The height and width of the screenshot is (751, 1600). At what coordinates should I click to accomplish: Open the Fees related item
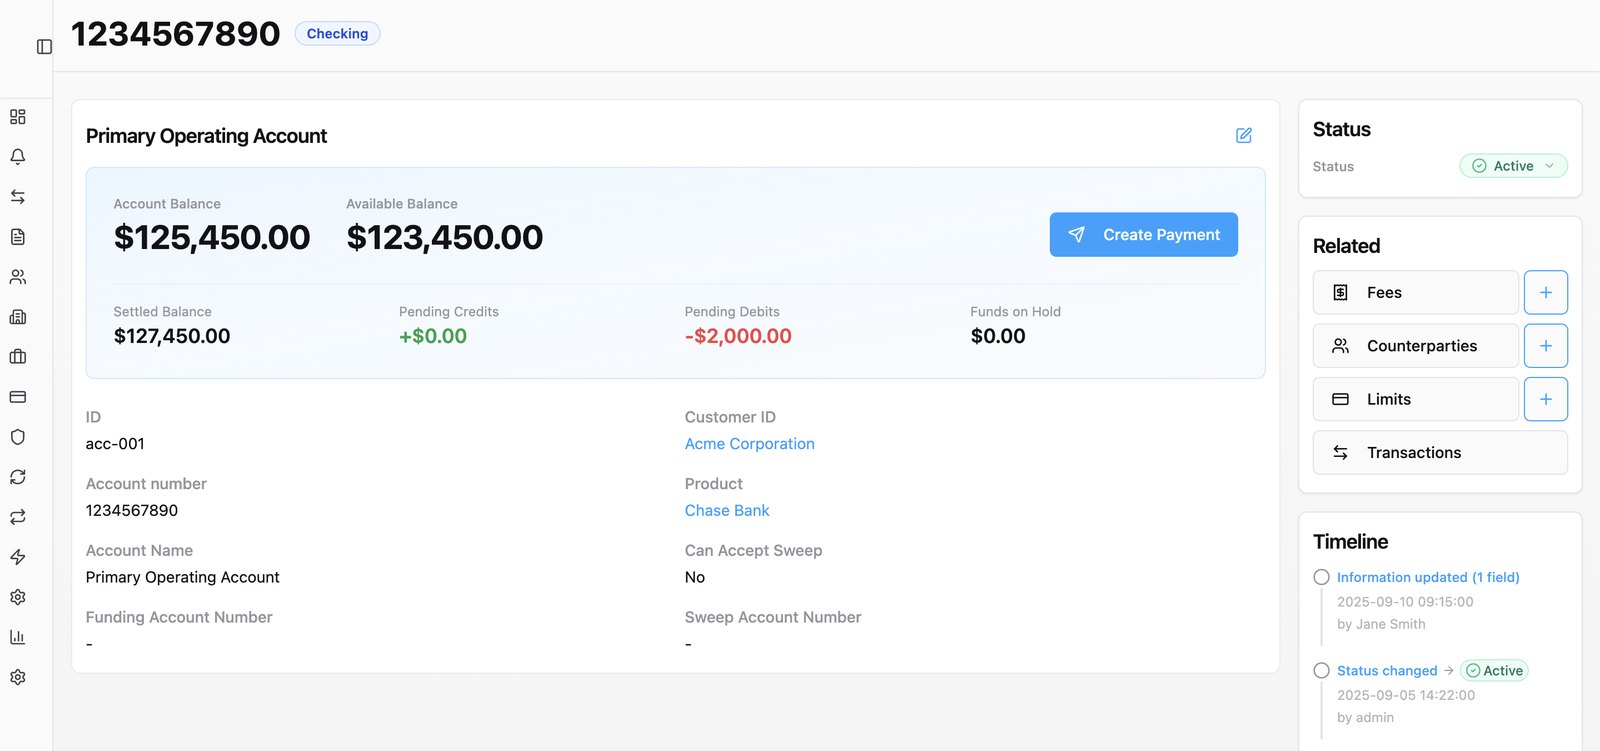1416,293
